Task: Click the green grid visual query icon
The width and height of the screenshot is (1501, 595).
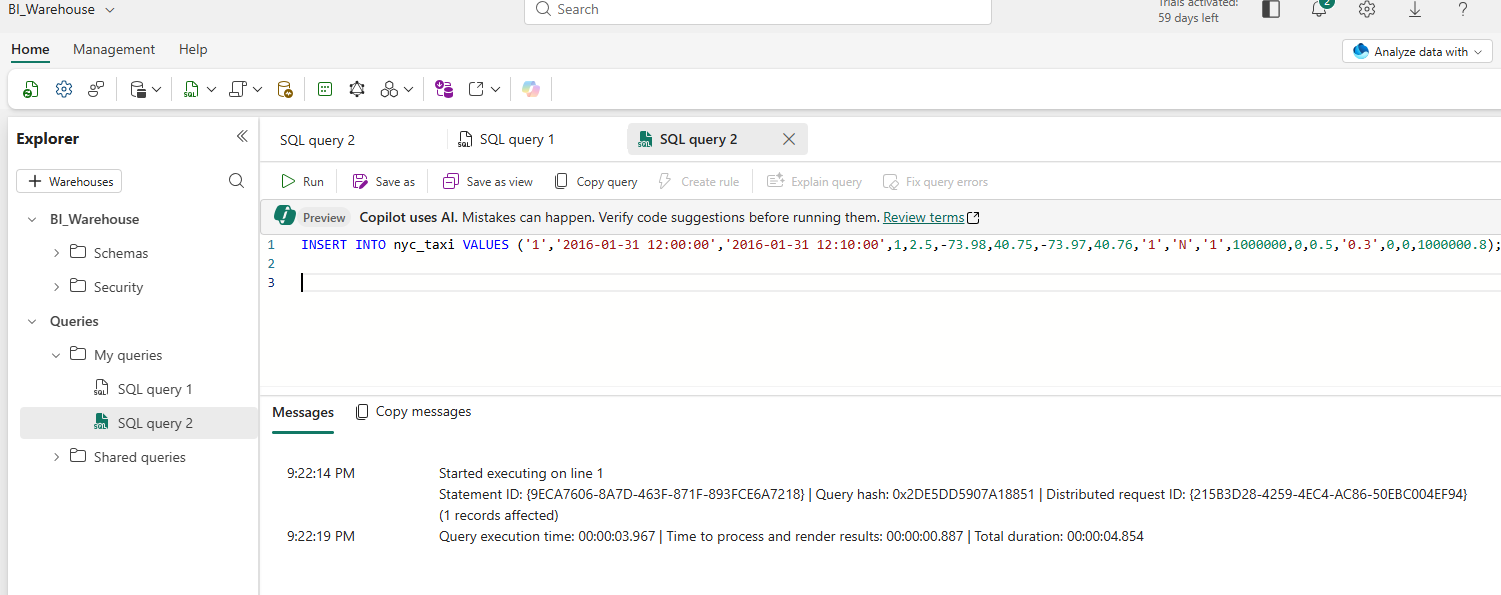Action: pos(325,89)
